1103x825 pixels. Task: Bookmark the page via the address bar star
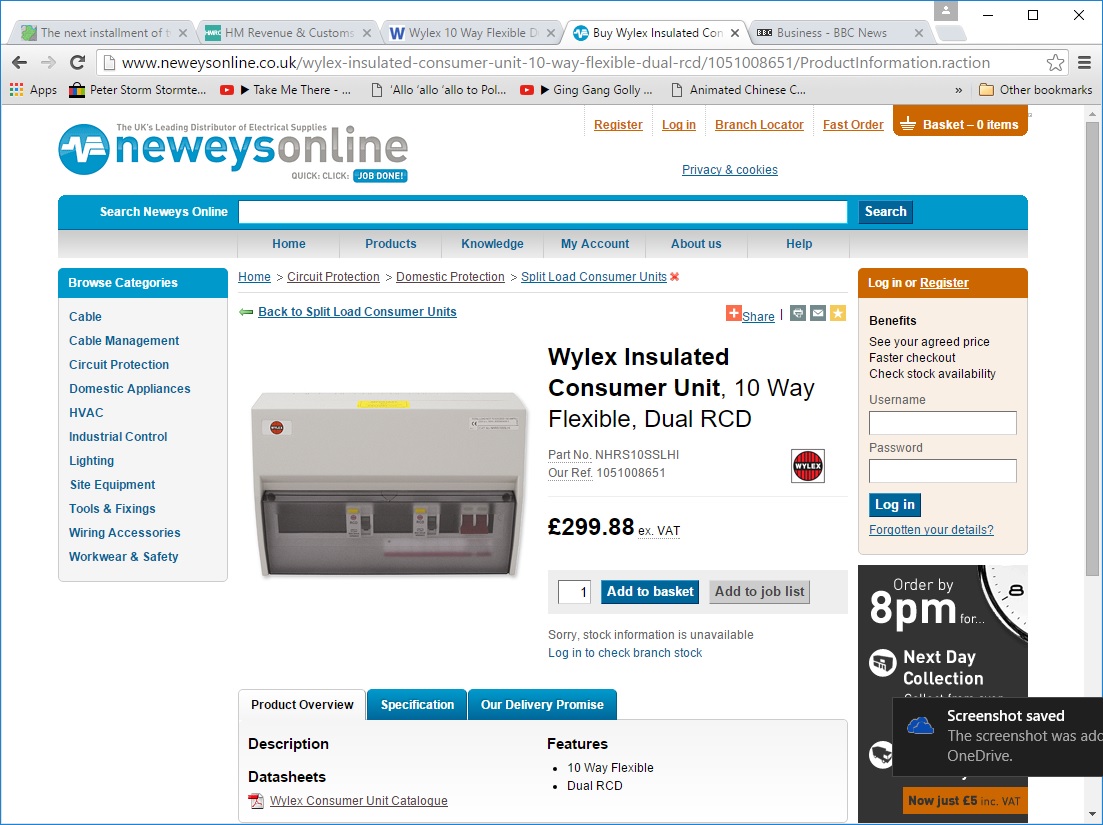pyautogui.click(x=1054, y=61)
